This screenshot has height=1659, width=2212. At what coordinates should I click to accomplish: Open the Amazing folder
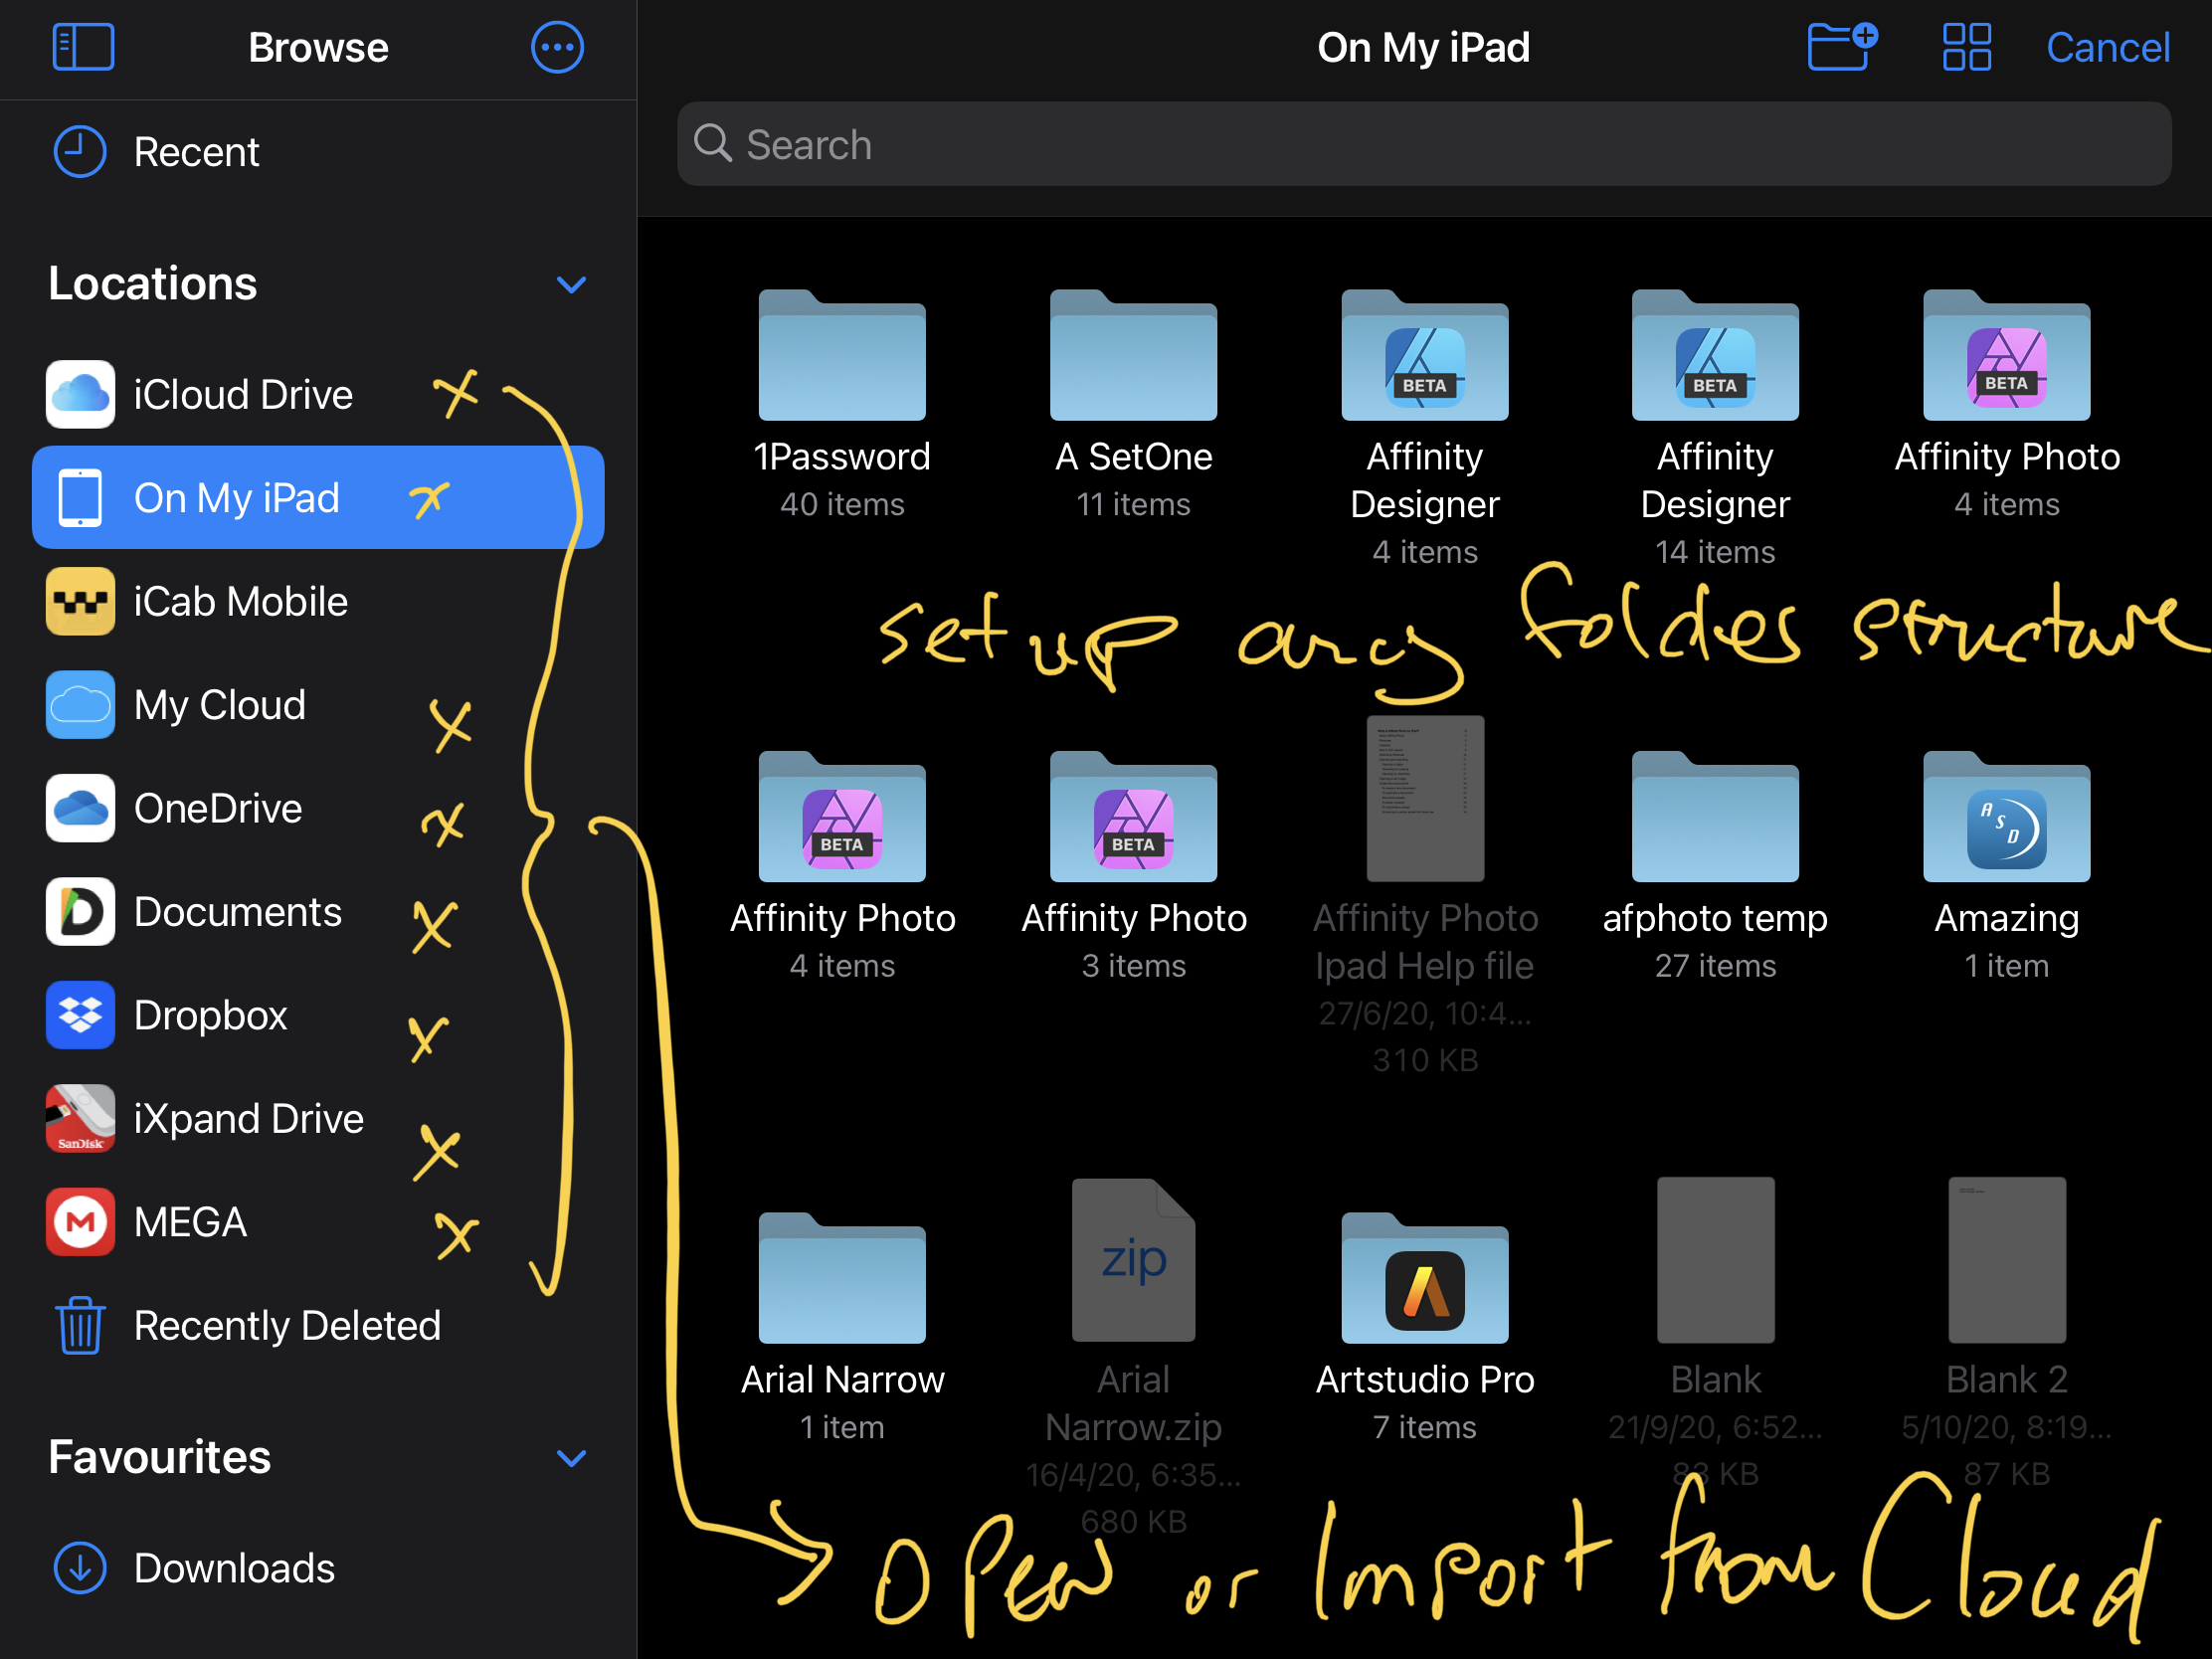2007,816
